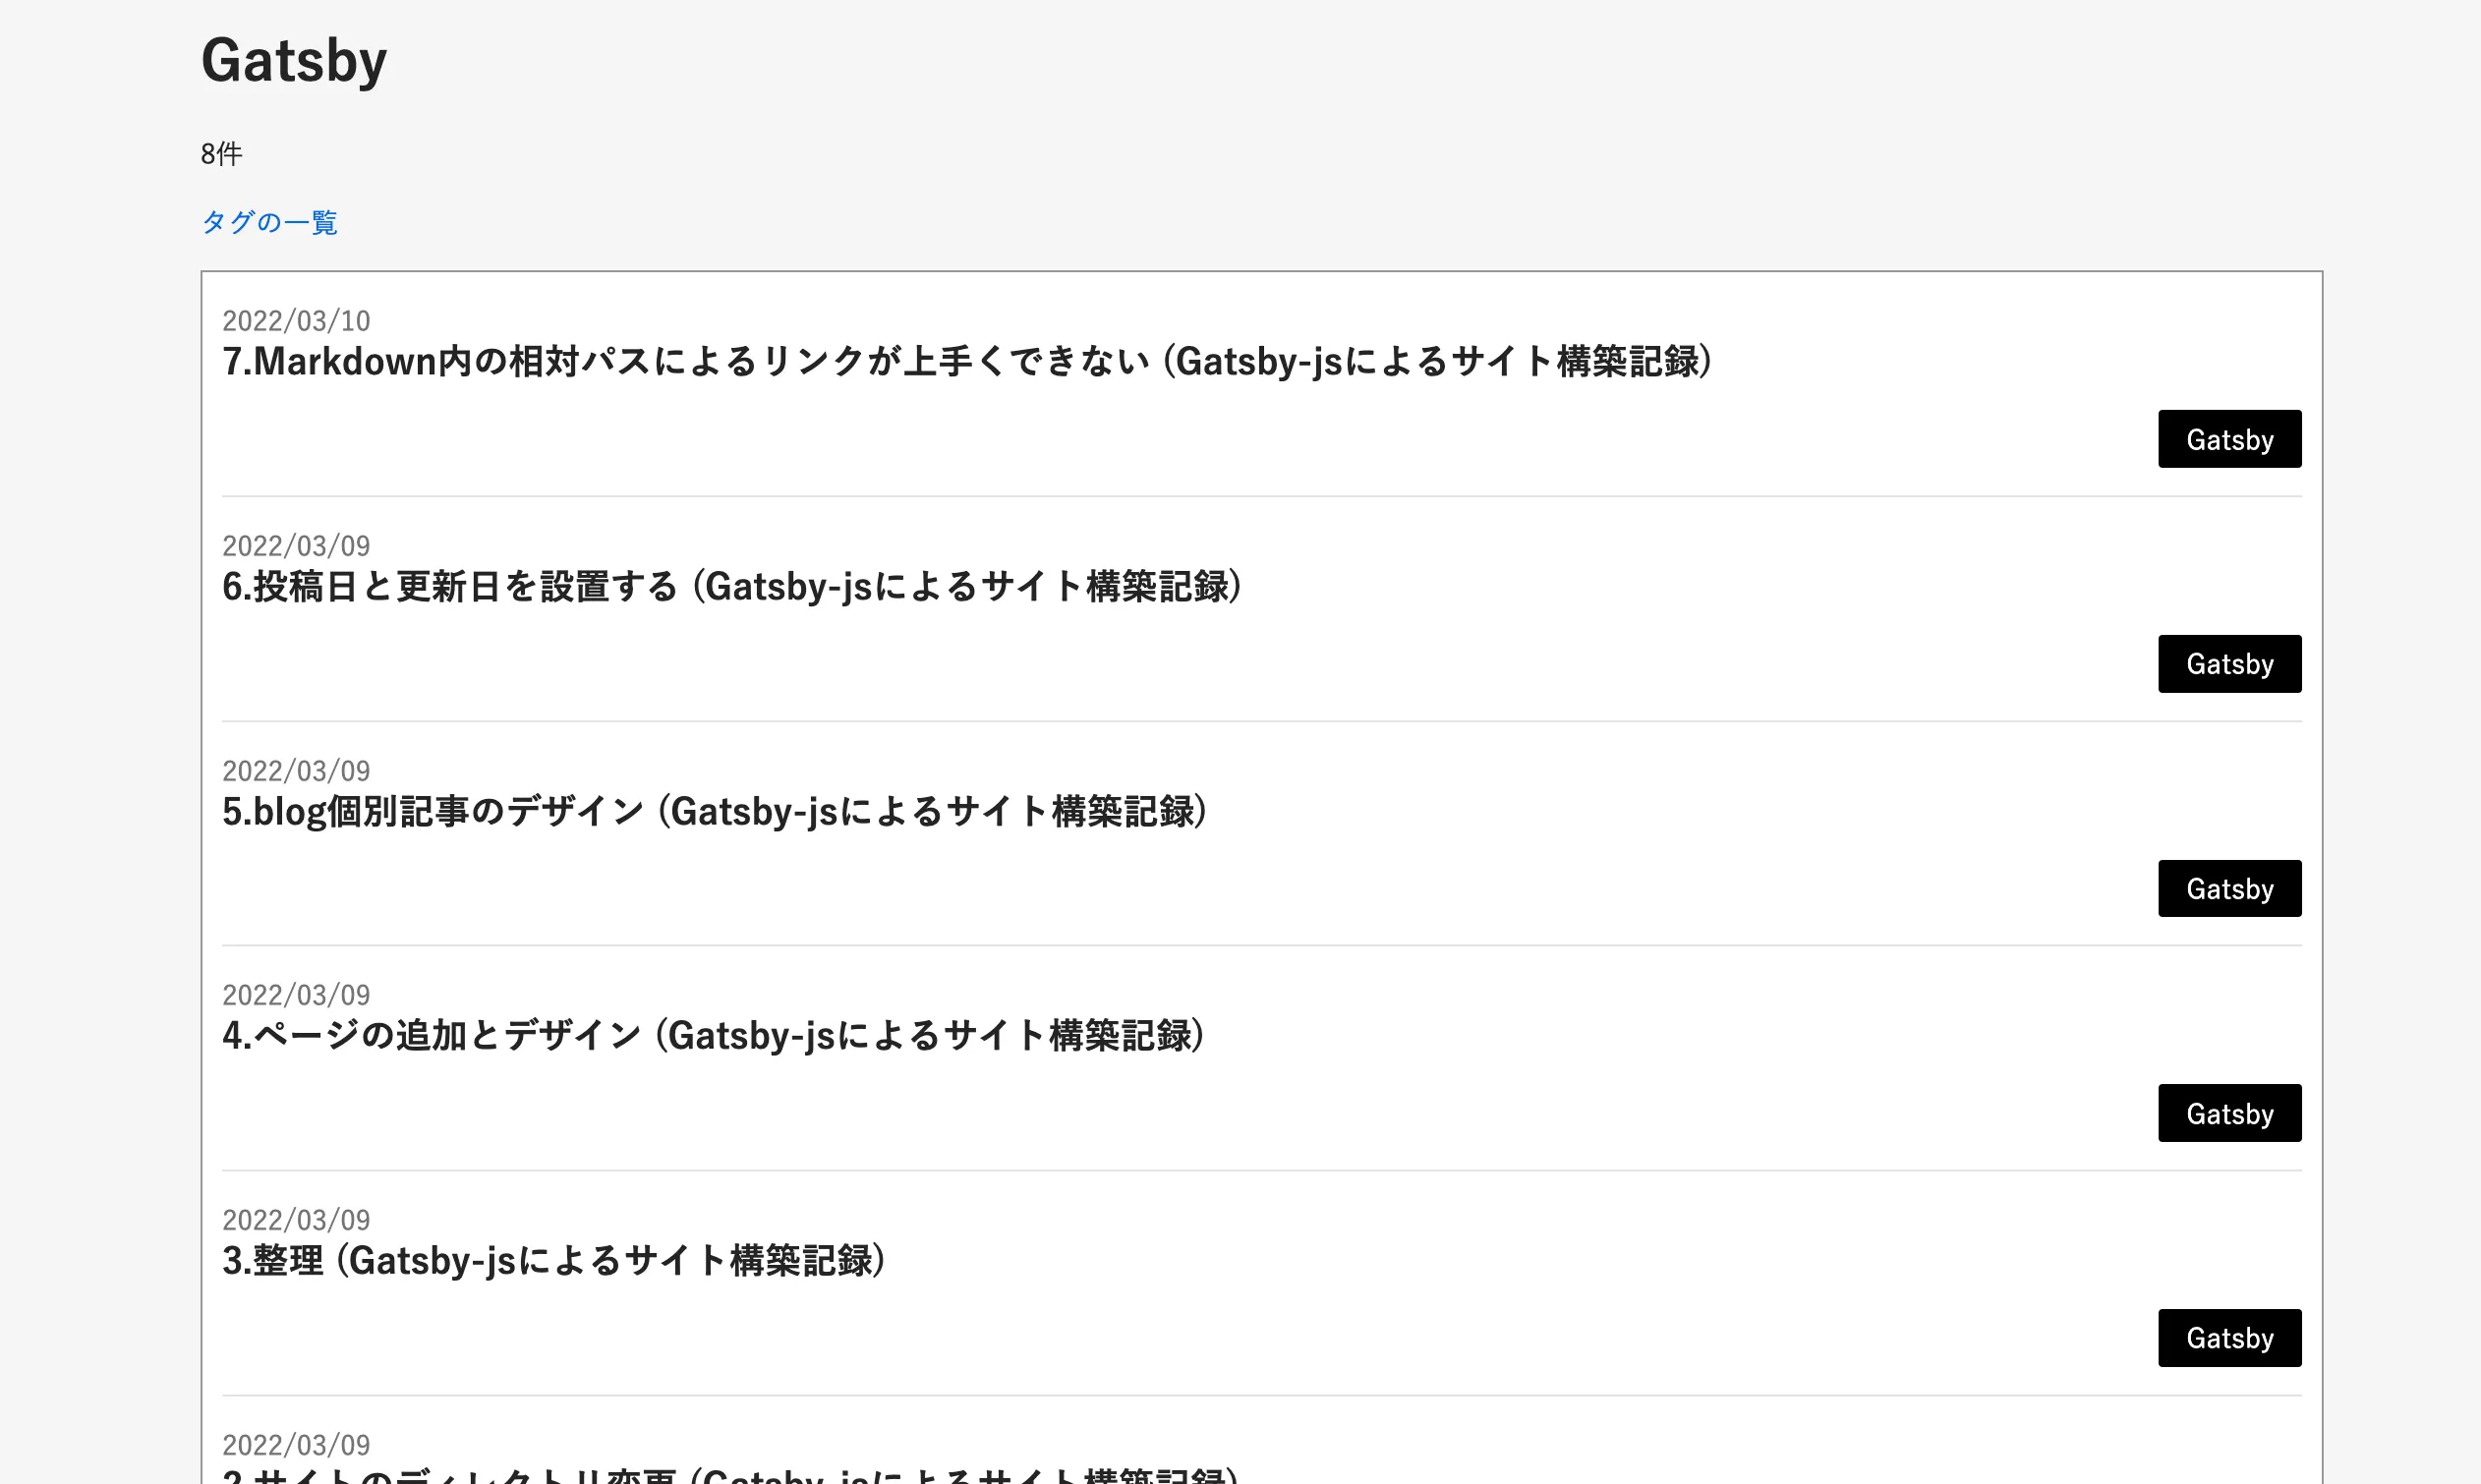Click the Gatsby tag under article 7
The width and height of the screenshot is (2481, 1484).
2229,438
